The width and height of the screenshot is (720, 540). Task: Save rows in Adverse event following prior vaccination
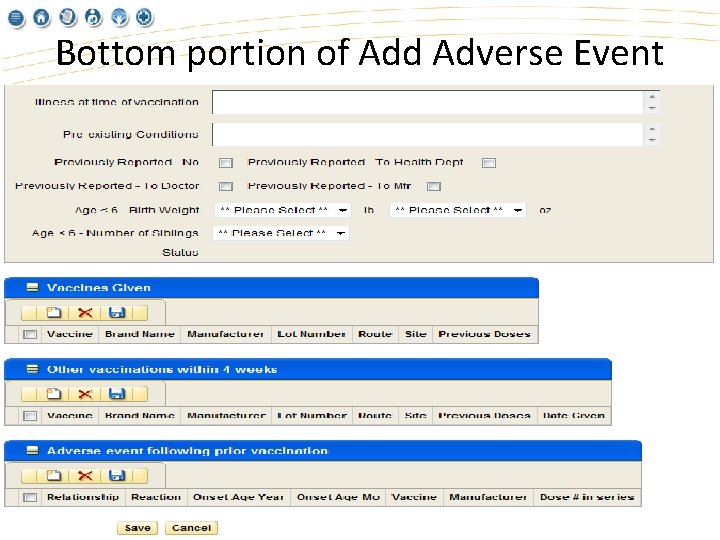pyautogui.click(x=117, y=475)
